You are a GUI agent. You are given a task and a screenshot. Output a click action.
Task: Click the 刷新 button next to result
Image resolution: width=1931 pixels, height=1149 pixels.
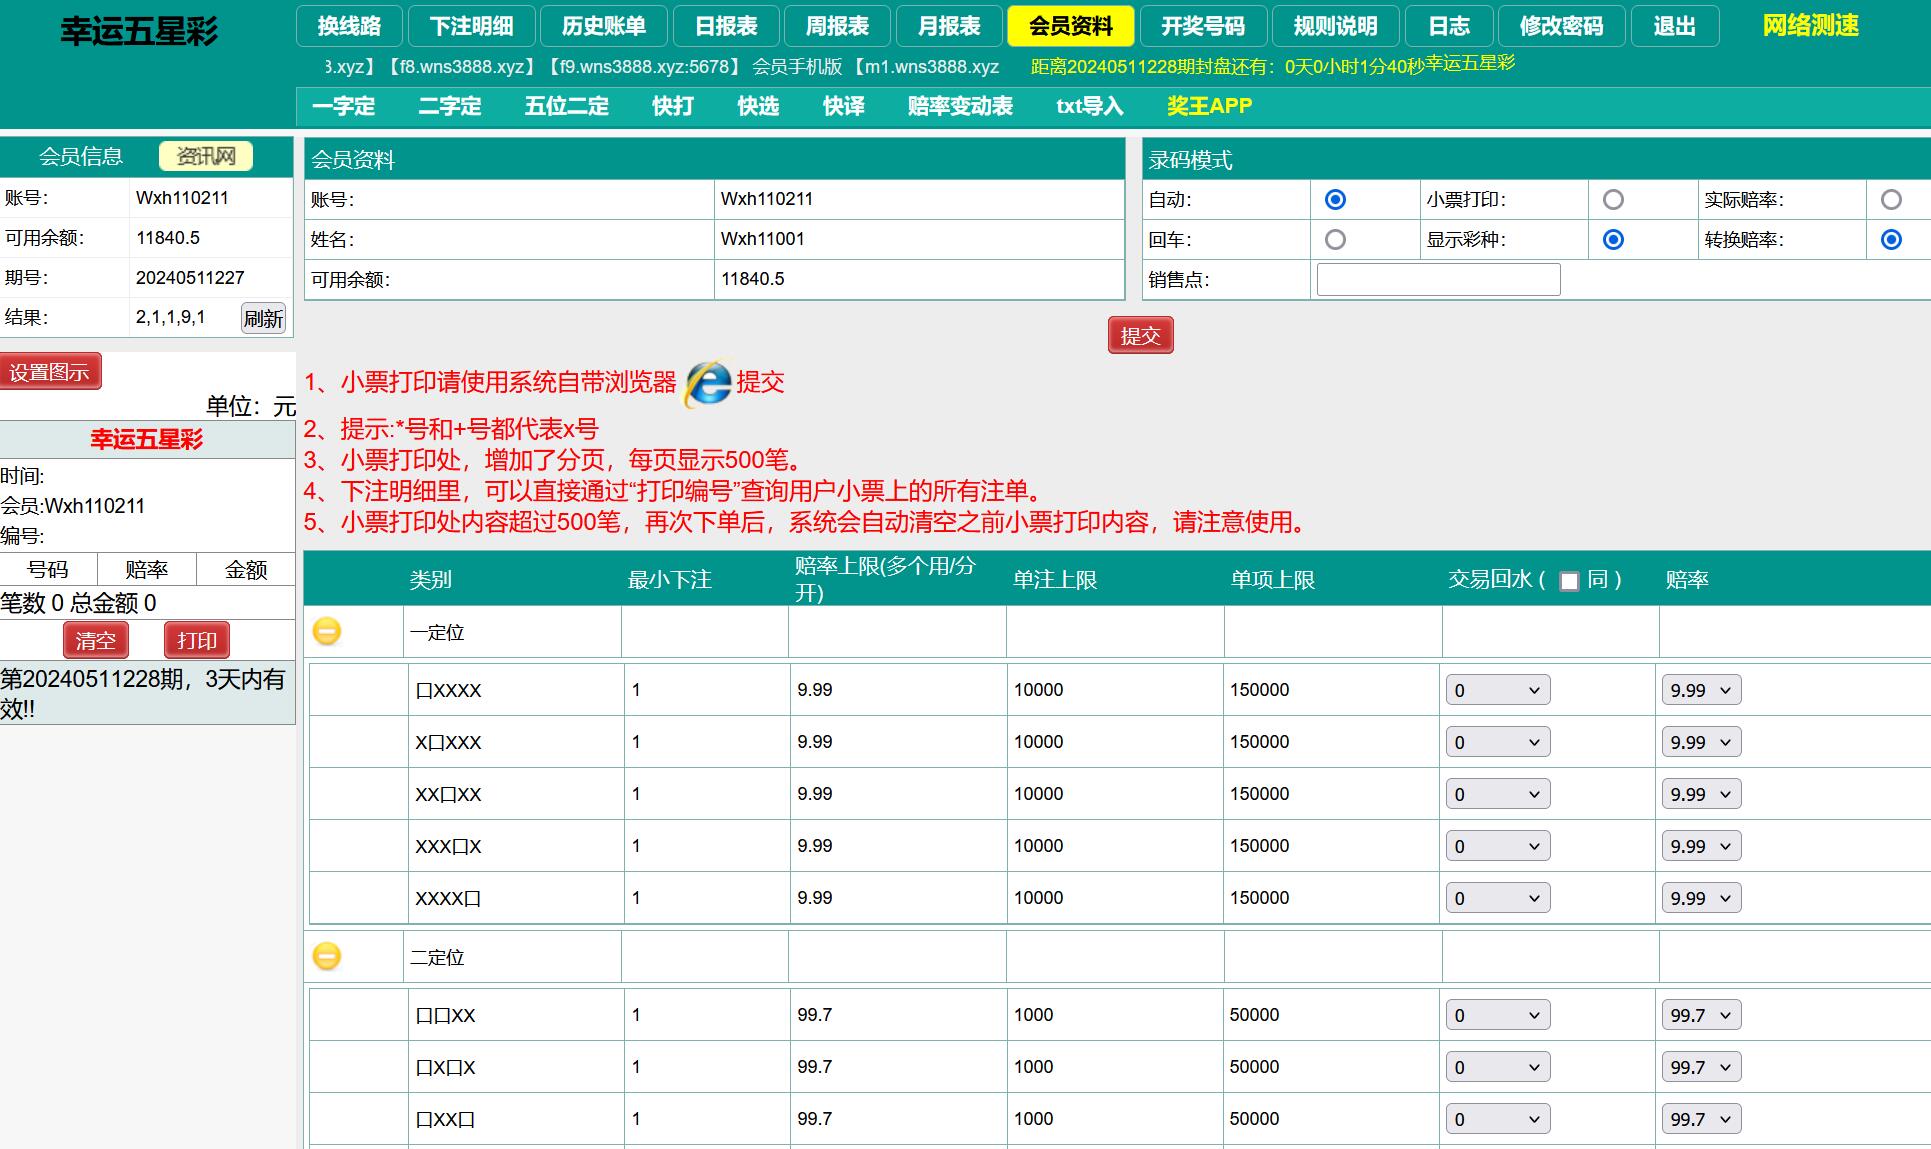pos(263,318)
